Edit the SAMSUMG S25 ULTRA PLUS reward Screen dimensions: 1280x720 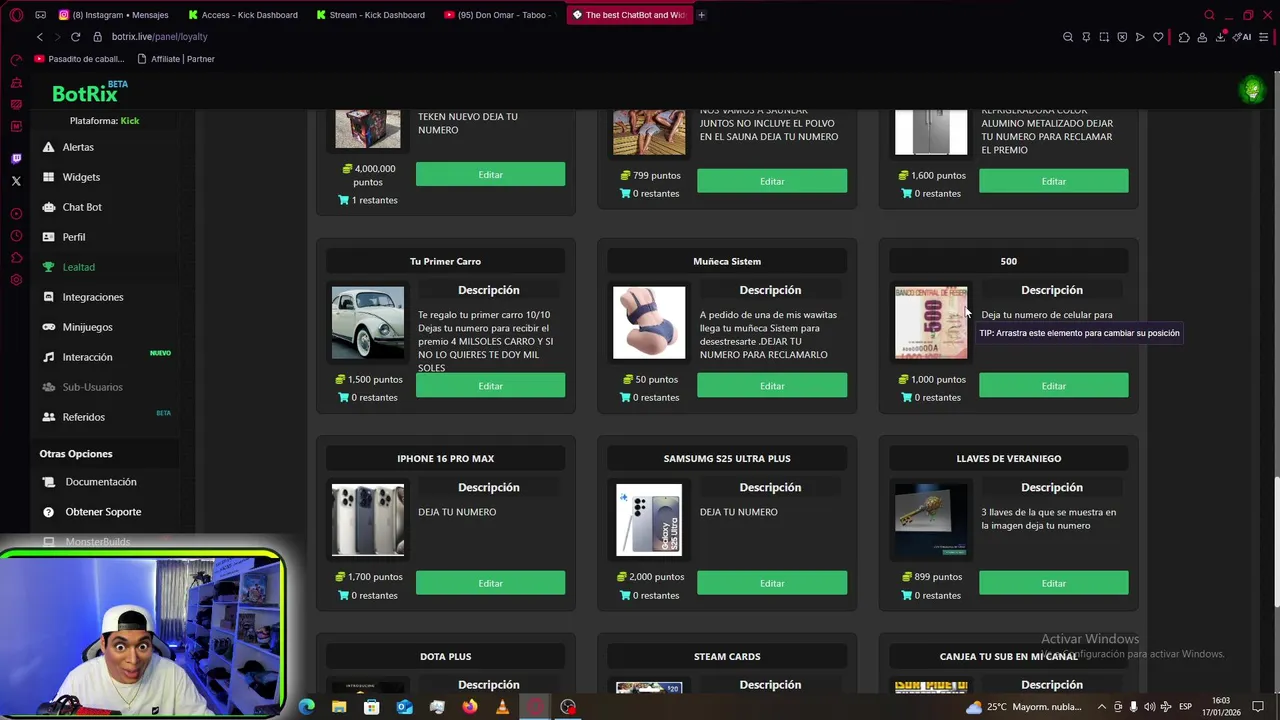[x=772, y=583]
